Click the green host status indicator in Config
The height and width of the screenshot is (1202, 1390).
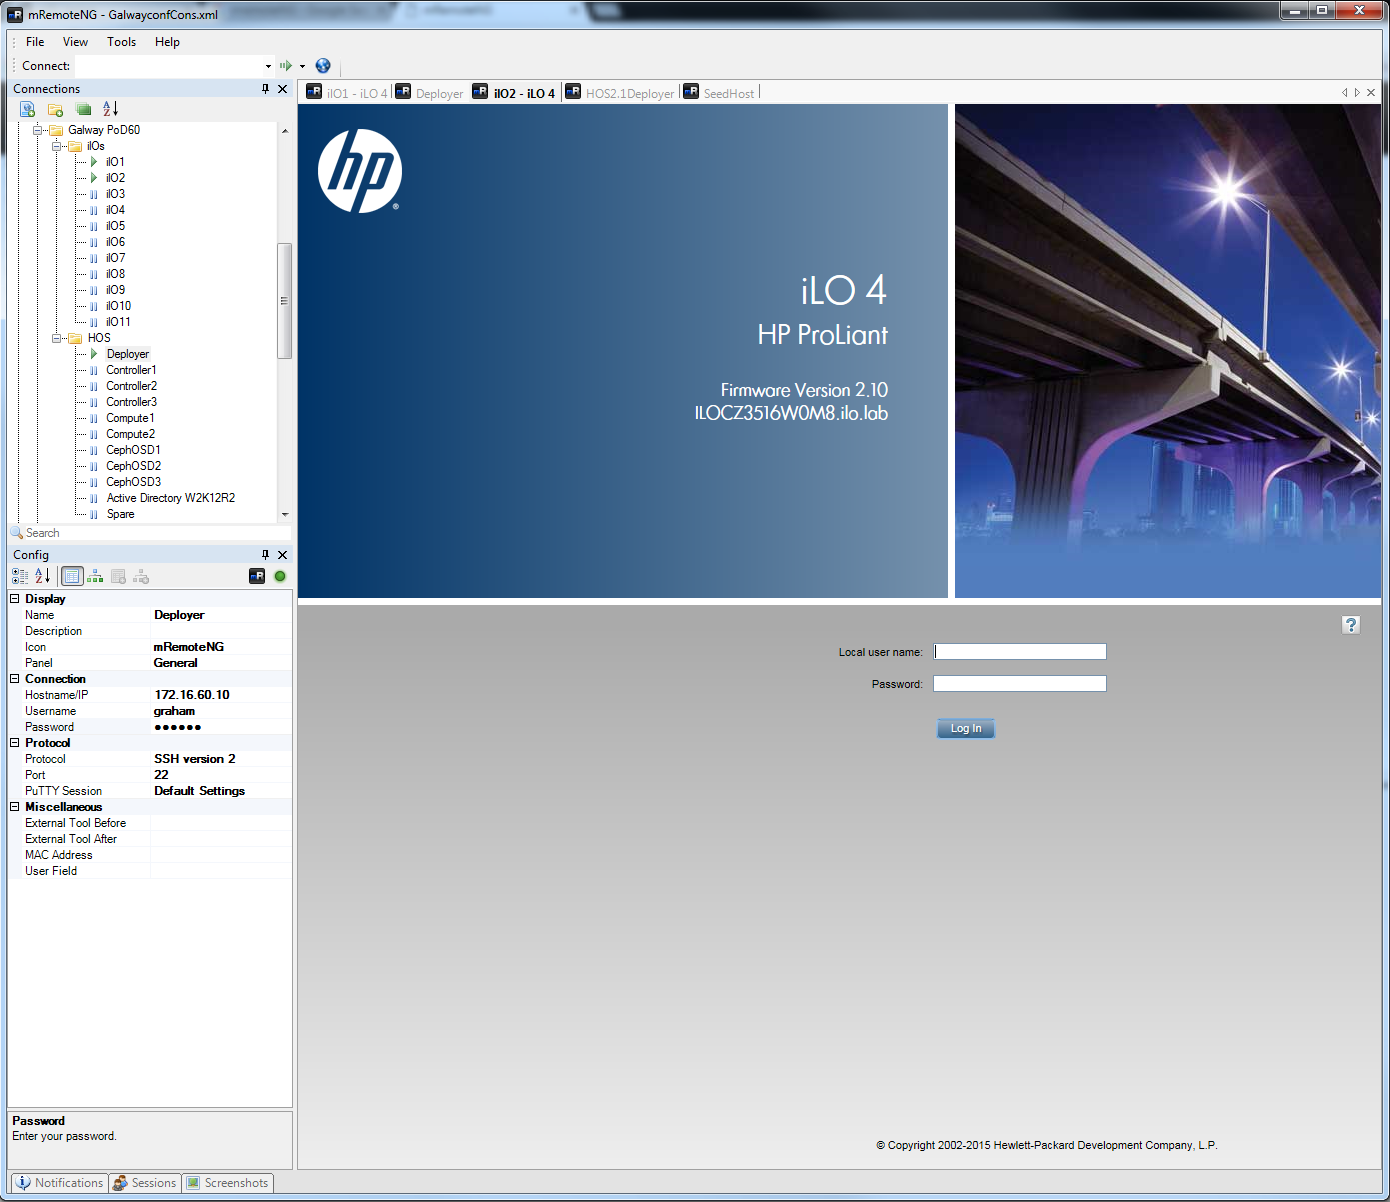coord(280,576)
